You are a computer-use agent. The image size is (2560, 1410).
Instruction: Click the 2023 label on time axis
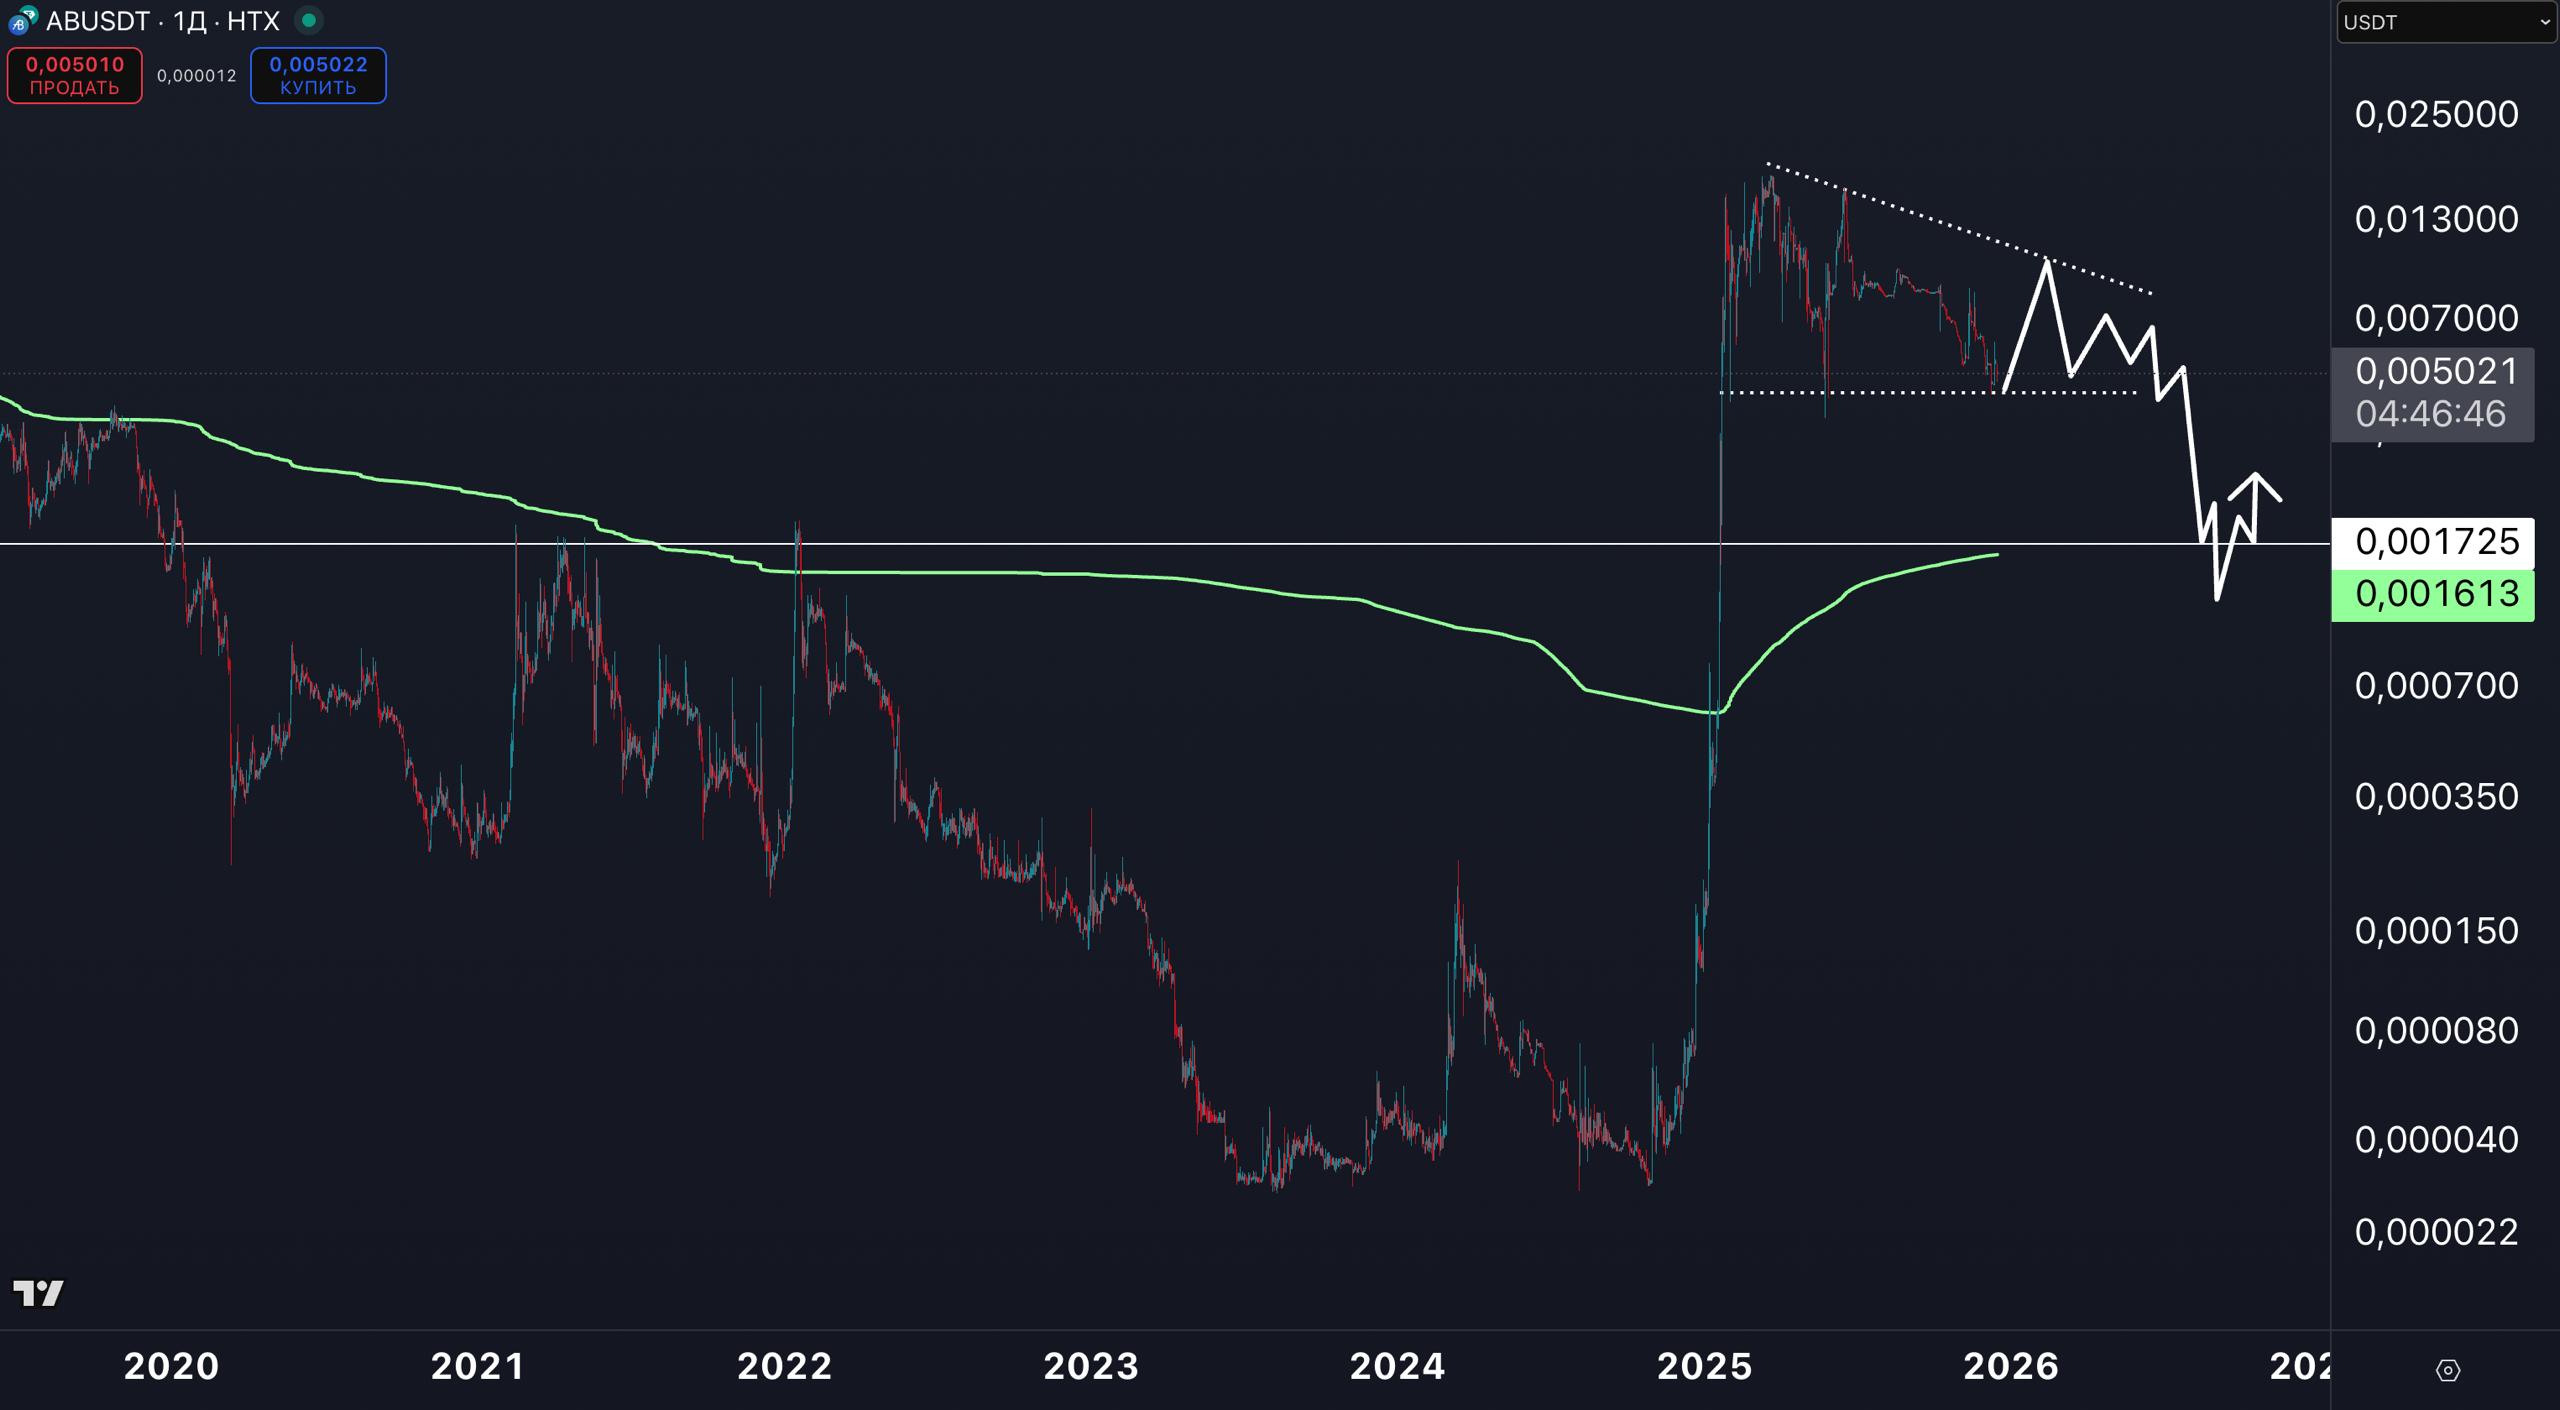(1091, 1366)
